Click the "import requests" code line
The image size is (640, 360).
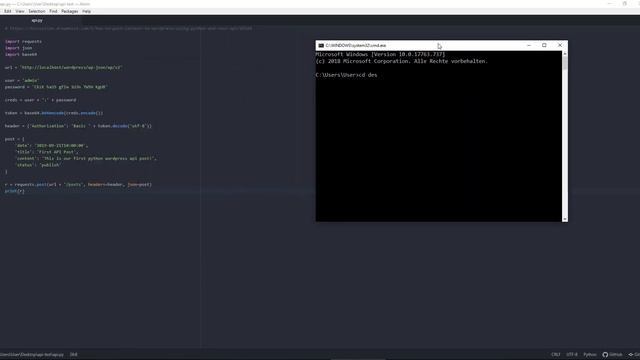(23, 41)
